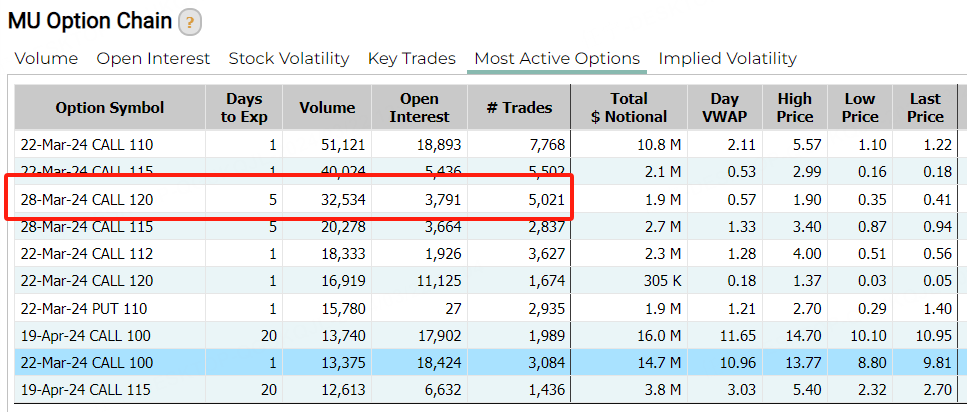This screenshot has height=412, width=967.
Task: Click the high price value 5.57
Action: (807, 146)
